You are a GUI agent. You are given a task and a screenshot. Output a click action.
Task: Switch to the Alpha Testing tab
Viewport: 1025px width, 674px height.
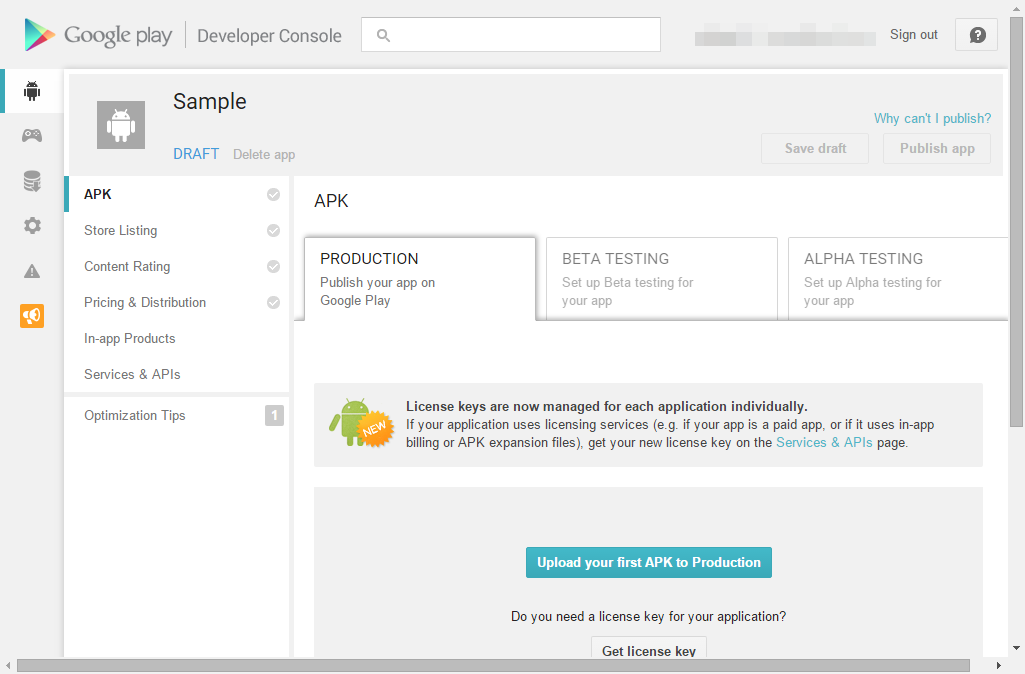[896, 278]
